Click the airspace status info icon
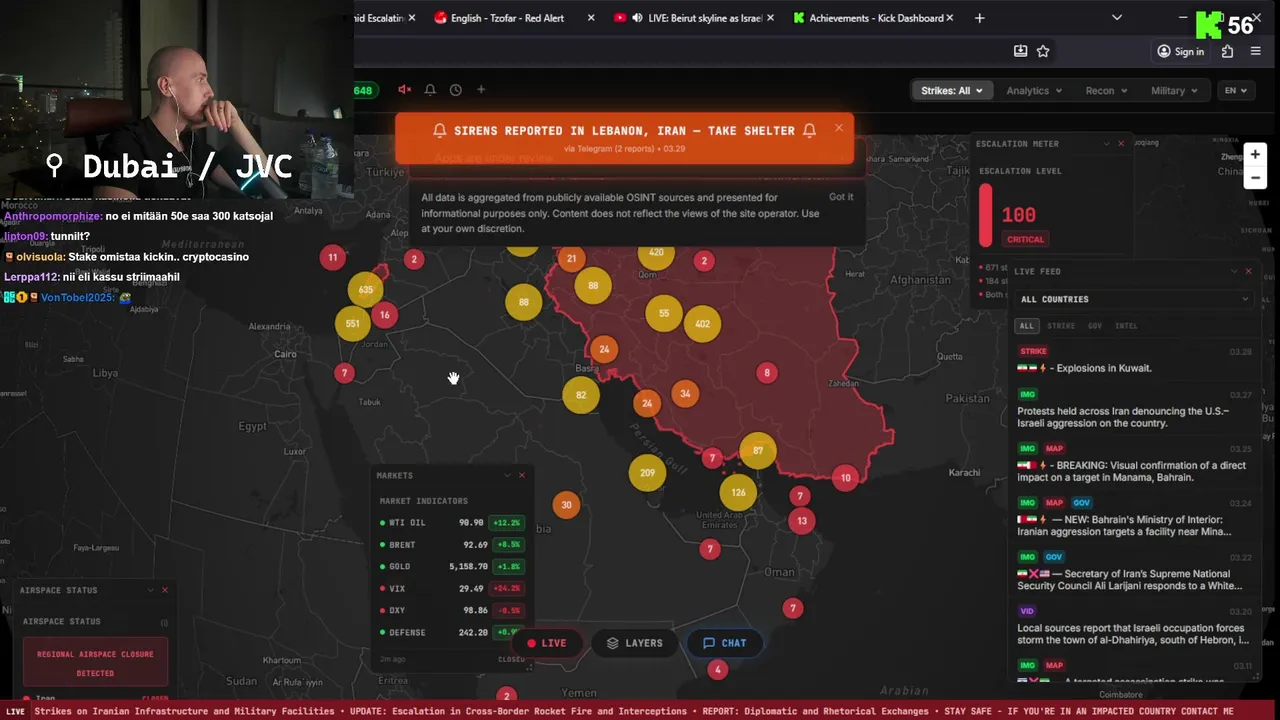 pyautogui.click(x=164, y=622)
